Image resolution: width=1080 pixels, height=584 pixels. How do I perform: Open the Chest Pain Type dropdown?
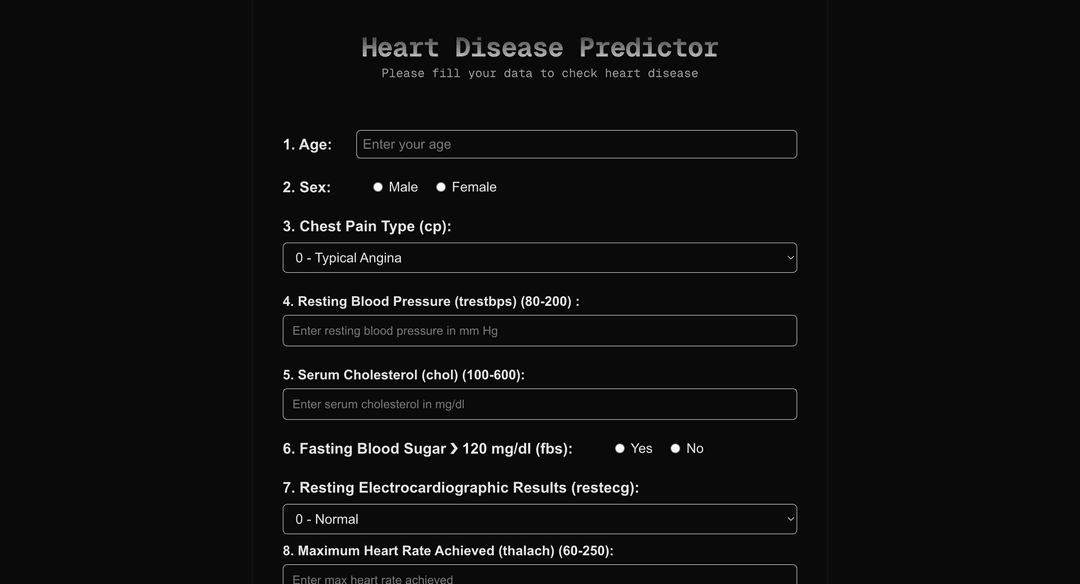coord(540,257)
